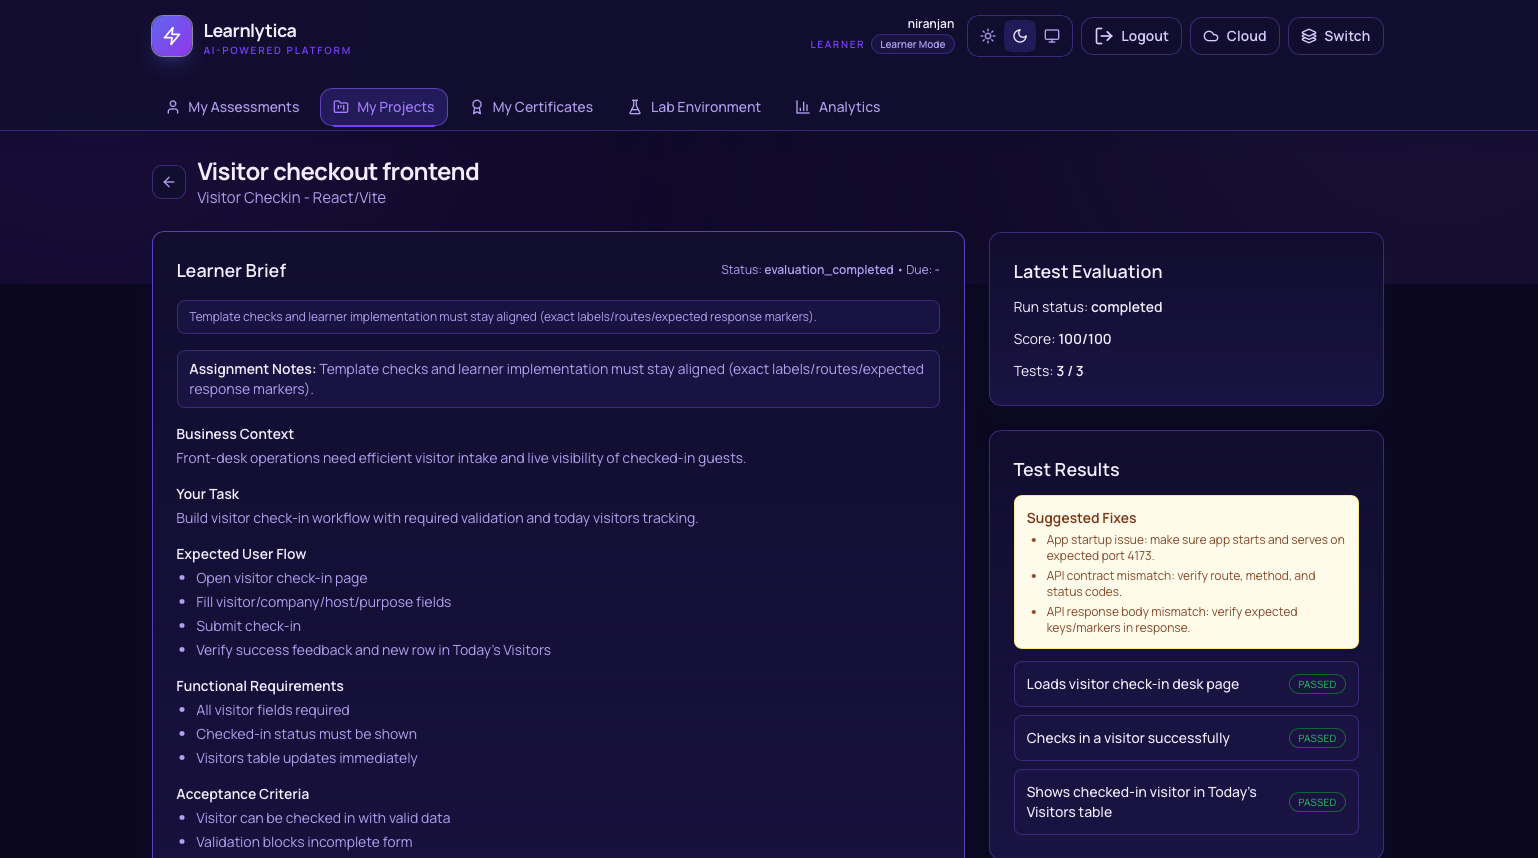Click the PASSED badge for visitor check-in test
1538x858 pixels.
[x=1317, y=738]
